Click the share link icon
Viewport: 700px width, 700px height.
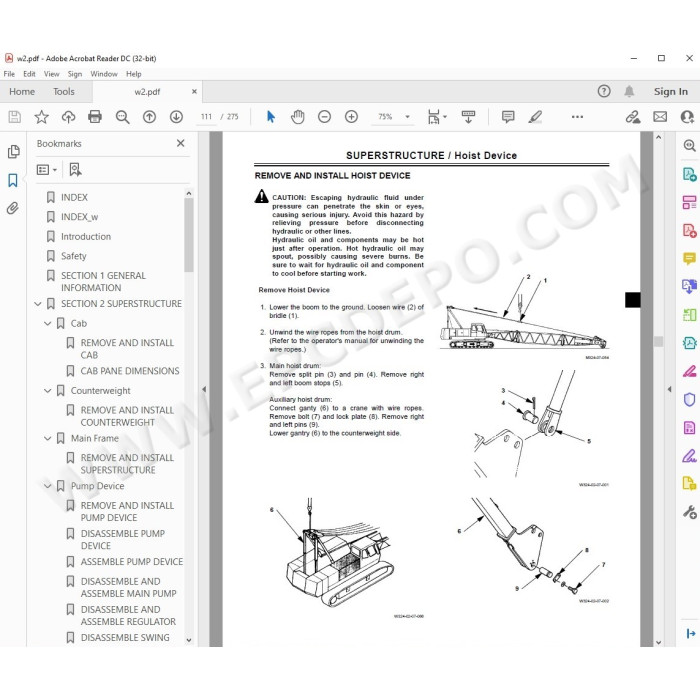633,117
